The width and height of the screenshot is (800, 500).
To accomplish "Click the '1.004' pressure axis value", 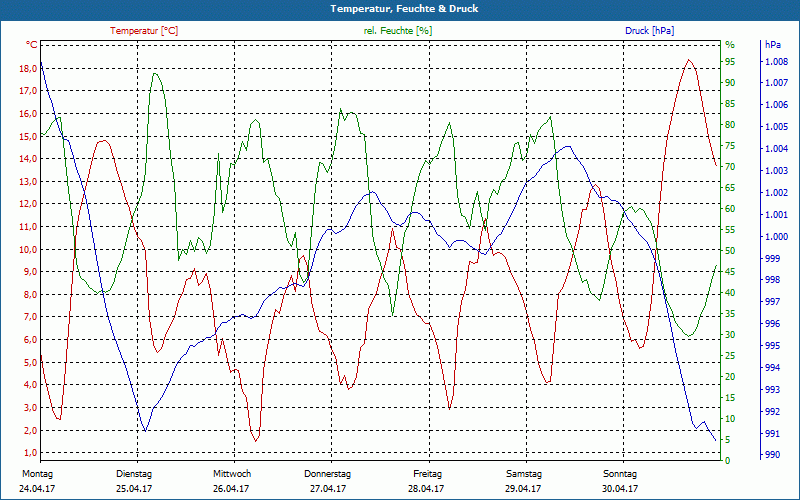I will [x=777, y=148].
